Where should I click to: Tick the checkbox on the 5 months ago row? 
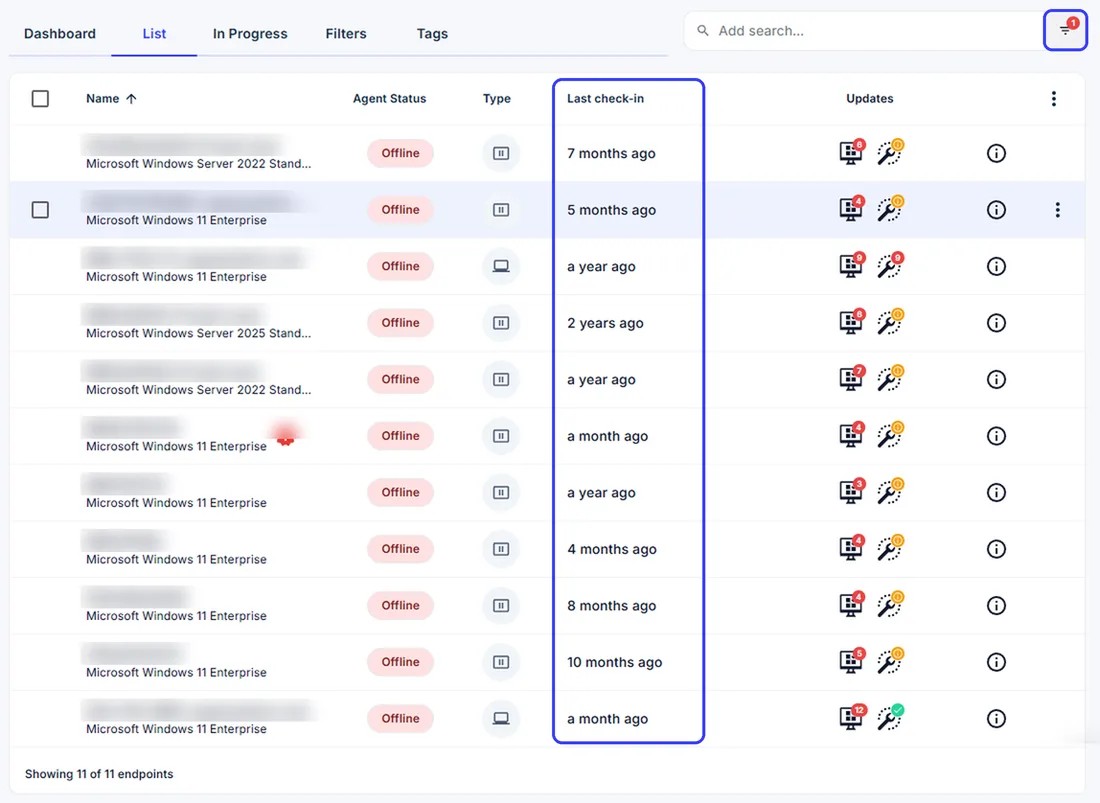pos(40,210)
